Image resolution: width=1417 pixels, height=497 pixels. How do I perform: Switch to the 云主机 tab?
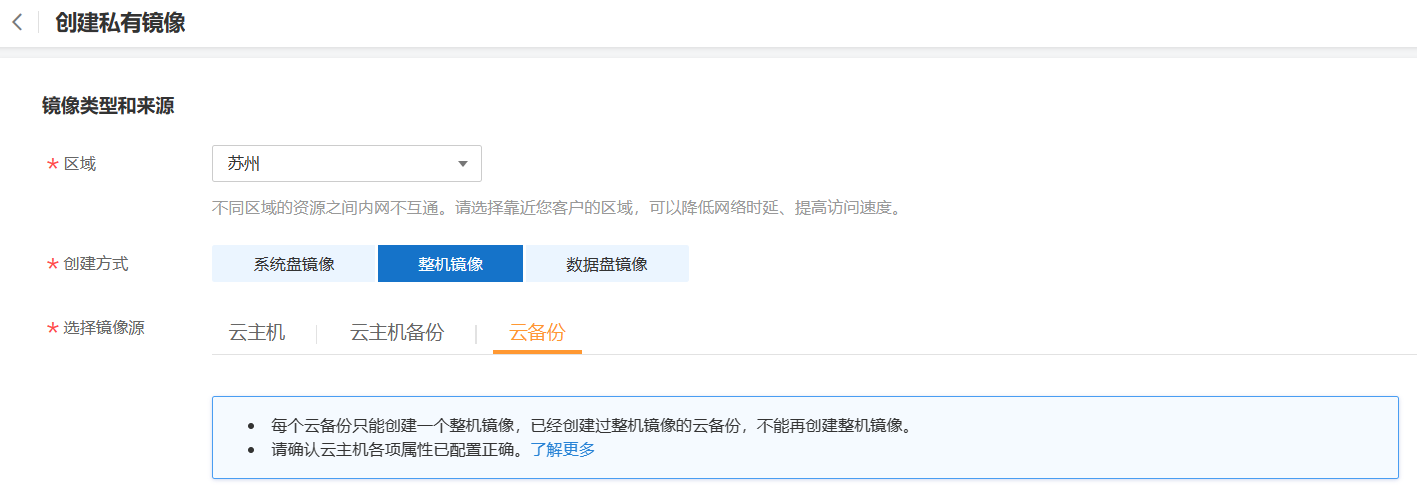click(257, 333)
